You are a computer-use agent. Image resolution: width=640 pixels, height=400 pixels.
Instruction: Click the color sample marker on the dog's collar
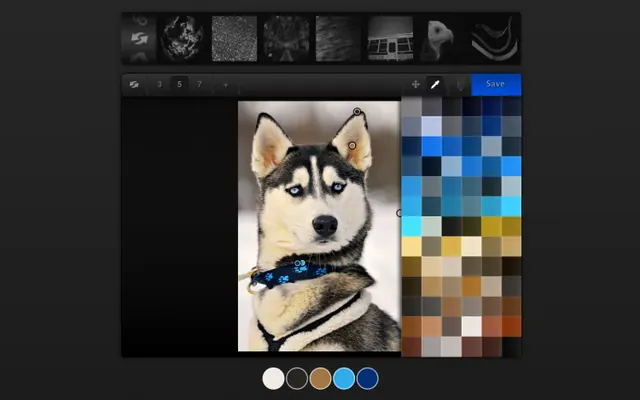click(299, 264)
